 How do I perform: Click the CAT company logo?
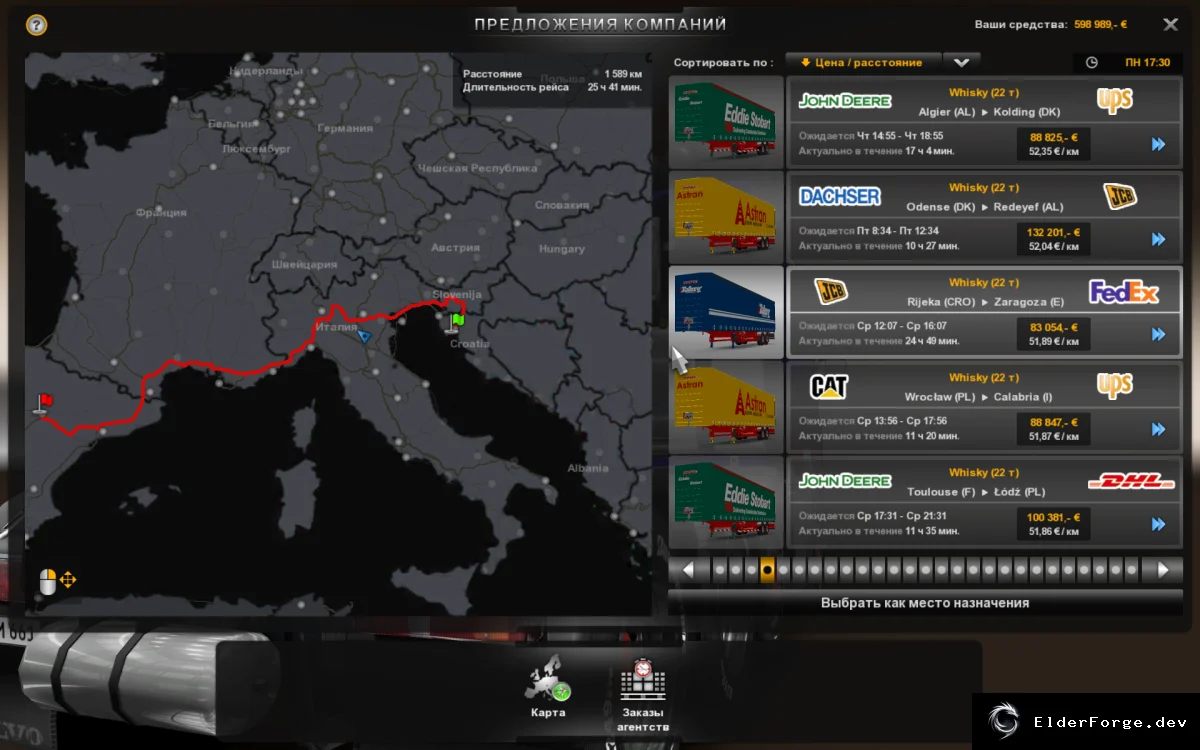(x=830, y=386)
